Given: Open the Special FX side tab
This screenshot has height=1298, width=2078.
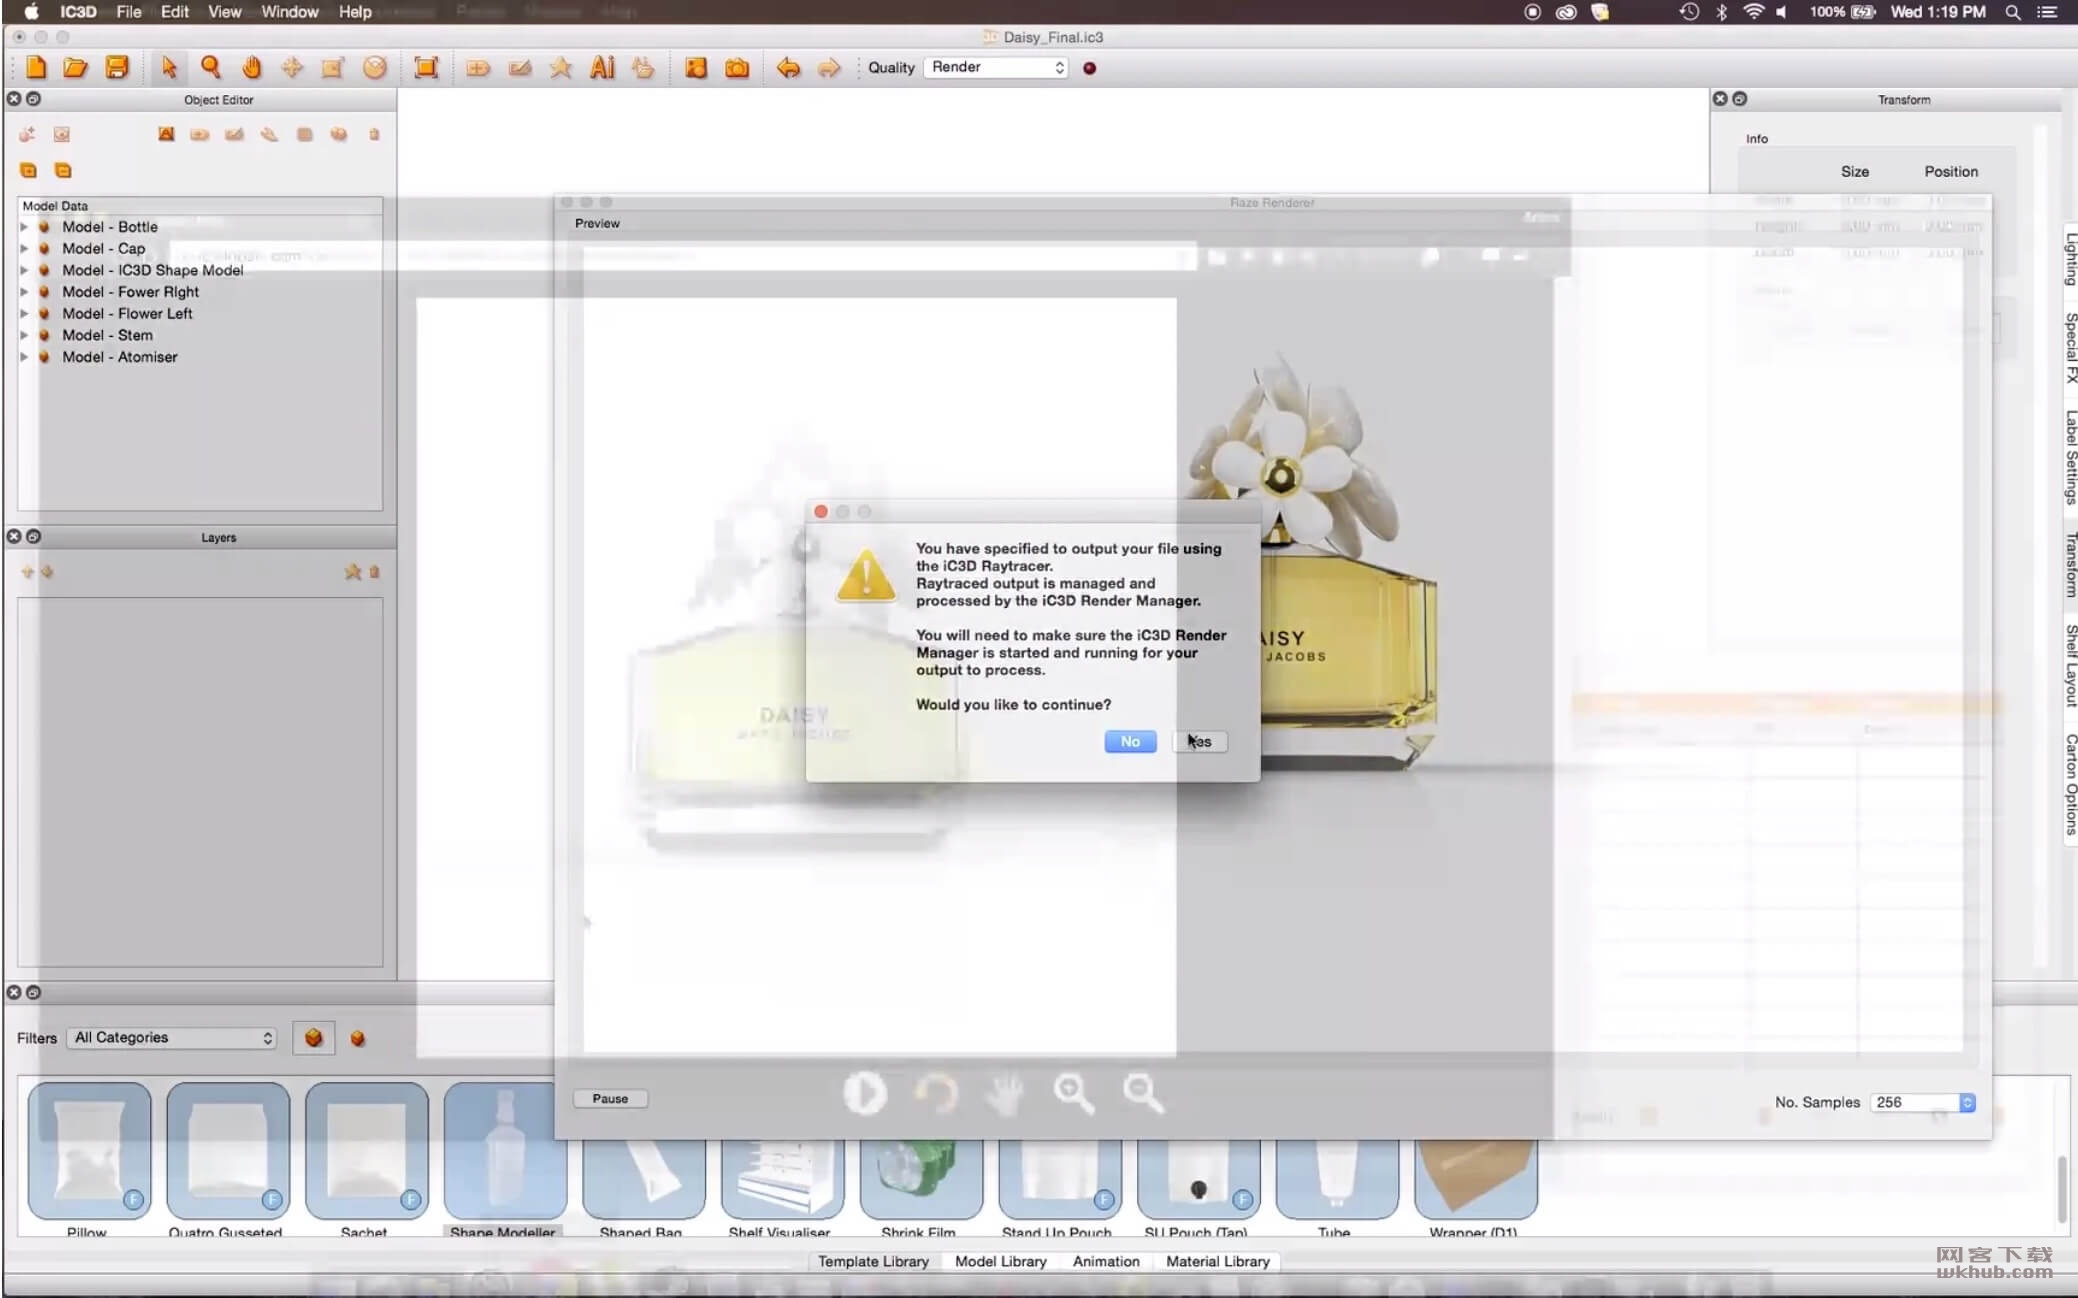Looking at the screenshot, I should tap(2070, 347).
